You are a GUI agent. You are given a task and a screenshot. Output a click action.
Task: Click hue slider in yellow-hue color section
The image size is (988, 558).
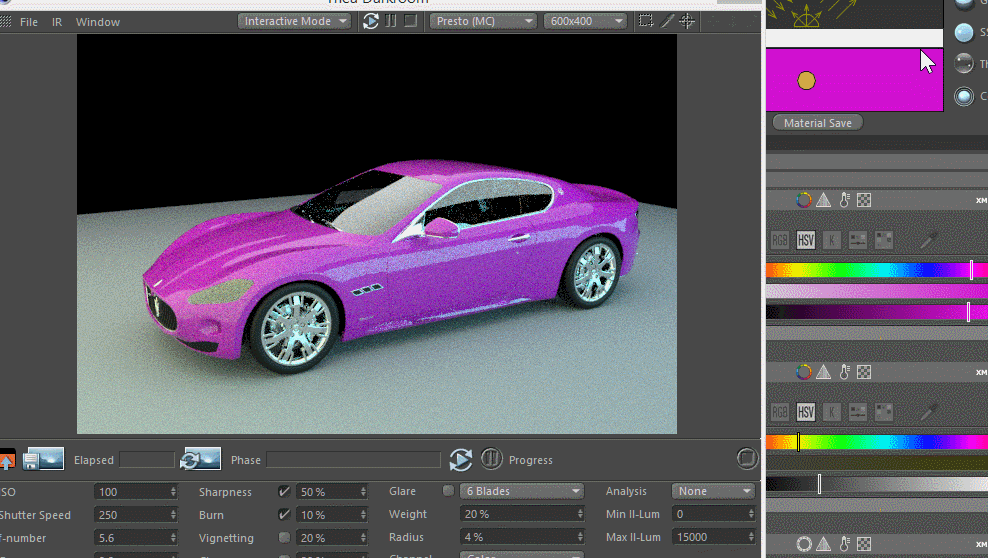tap(877, 442)
